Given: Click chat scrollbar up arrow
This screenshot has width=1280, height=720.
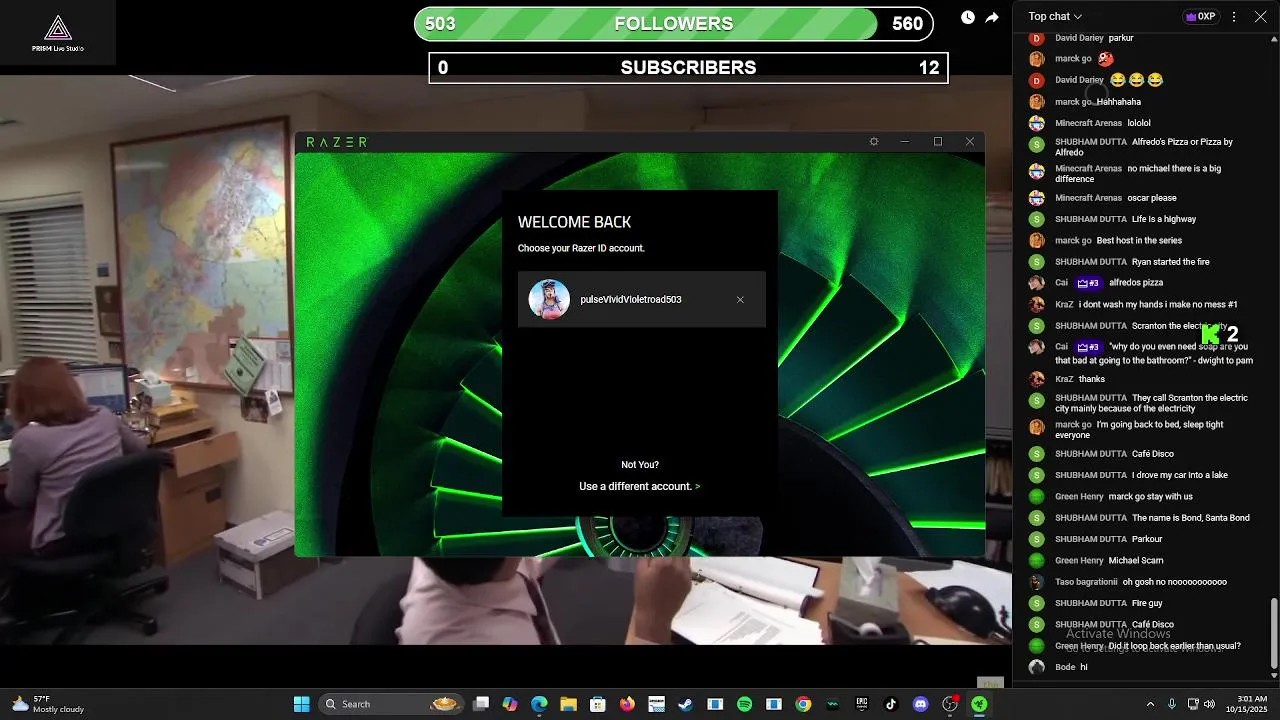Looking at the screenshot, I should (x=1273, y=39).
